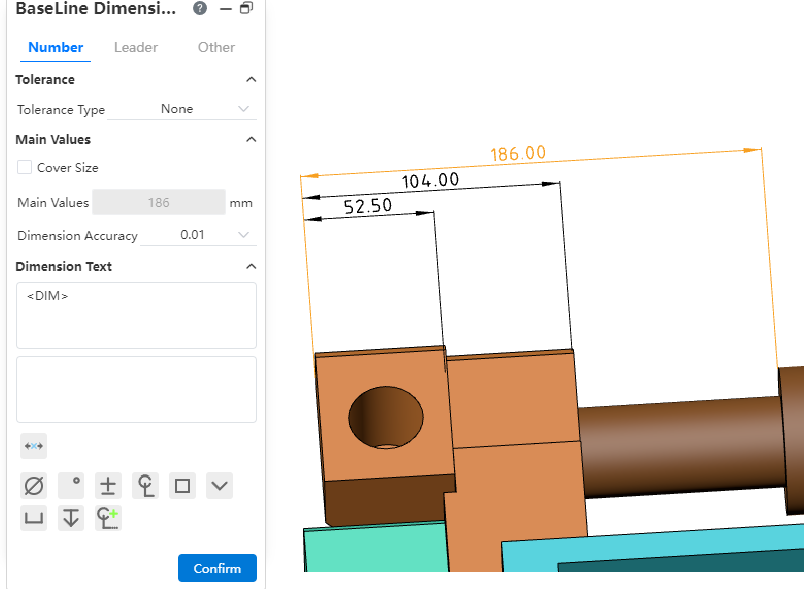Click the center dimension text arrows icon

(34, 446)
